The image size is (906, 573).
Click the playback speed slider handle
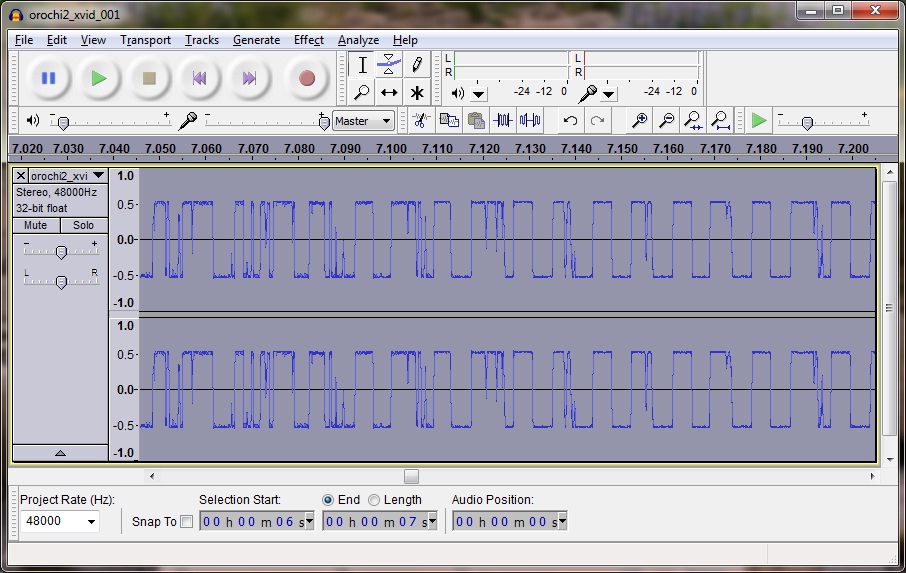[x=807, y=122]
